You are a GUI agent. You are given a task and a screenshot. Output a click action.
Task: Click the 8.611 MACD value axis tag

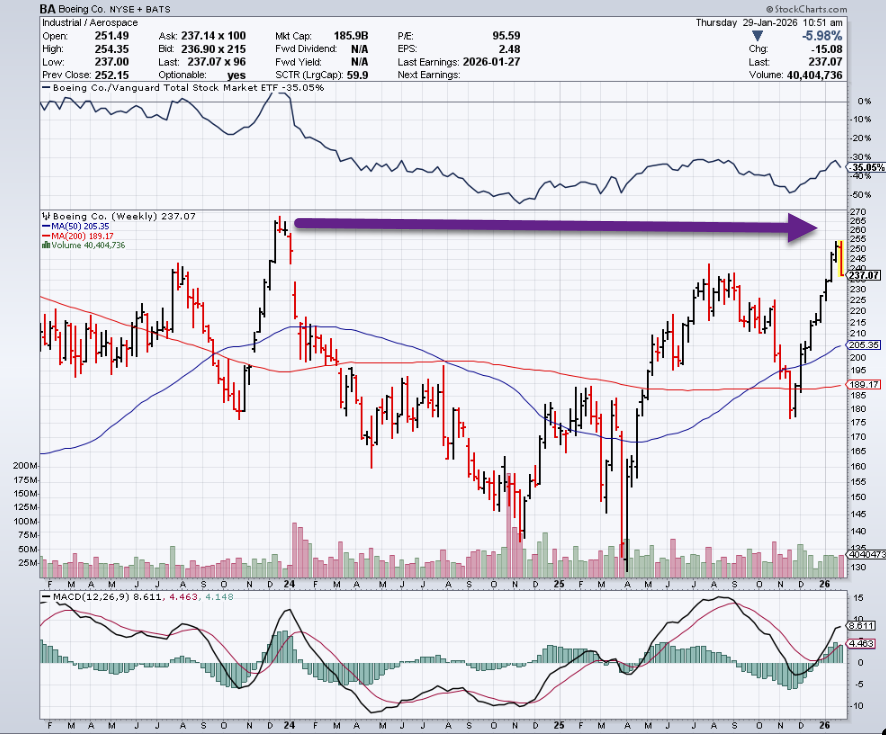[864, 623]
